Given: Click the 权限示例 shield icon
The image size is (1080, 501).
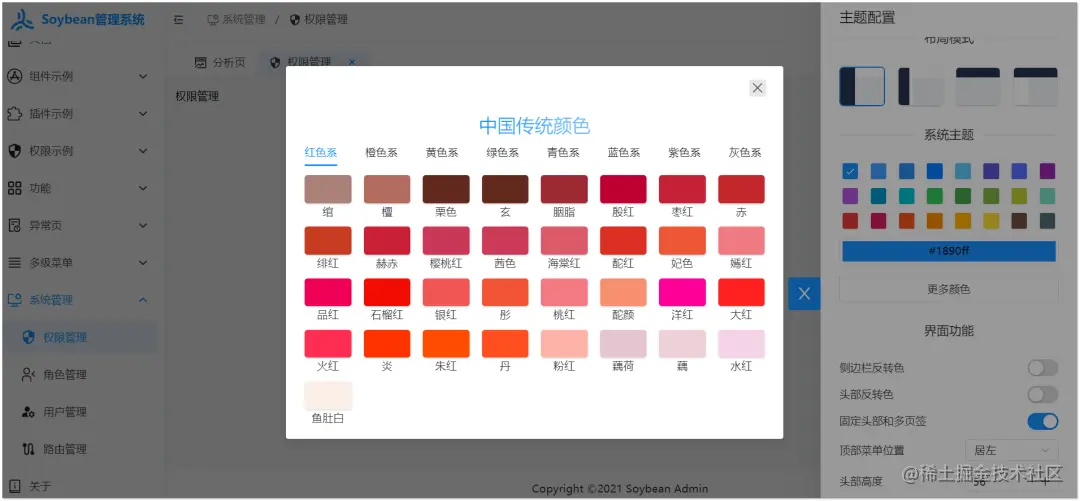Looking at the screenshot, I should click(x=14, y=151).
